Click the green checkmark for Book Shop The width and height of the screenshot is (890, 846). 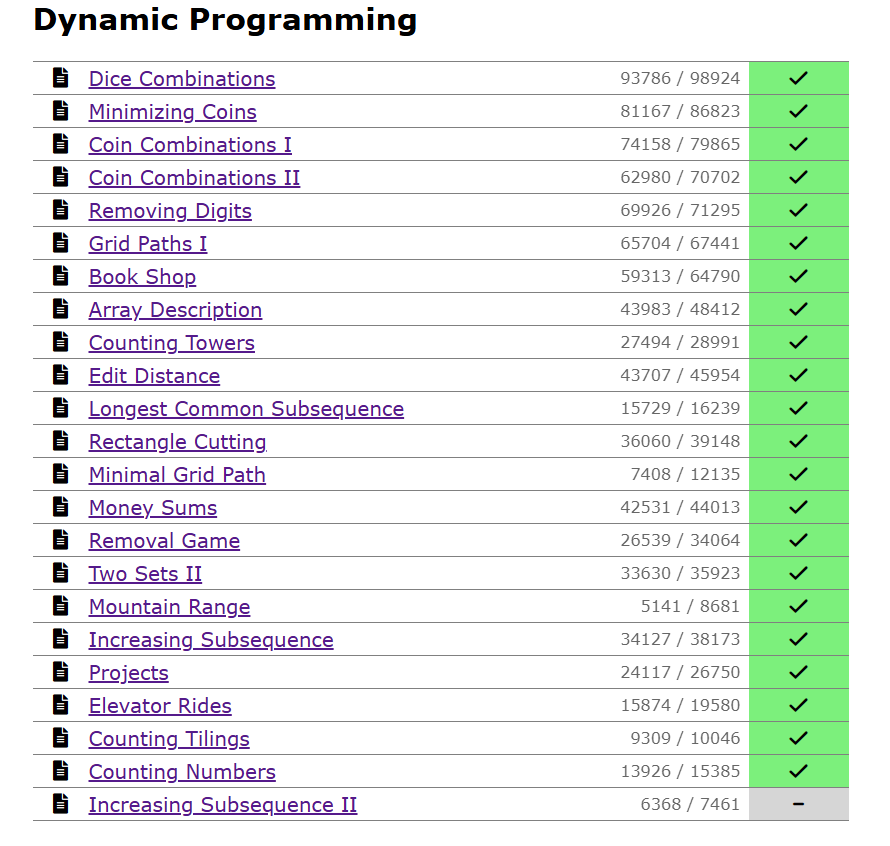(x=799, y=276)
